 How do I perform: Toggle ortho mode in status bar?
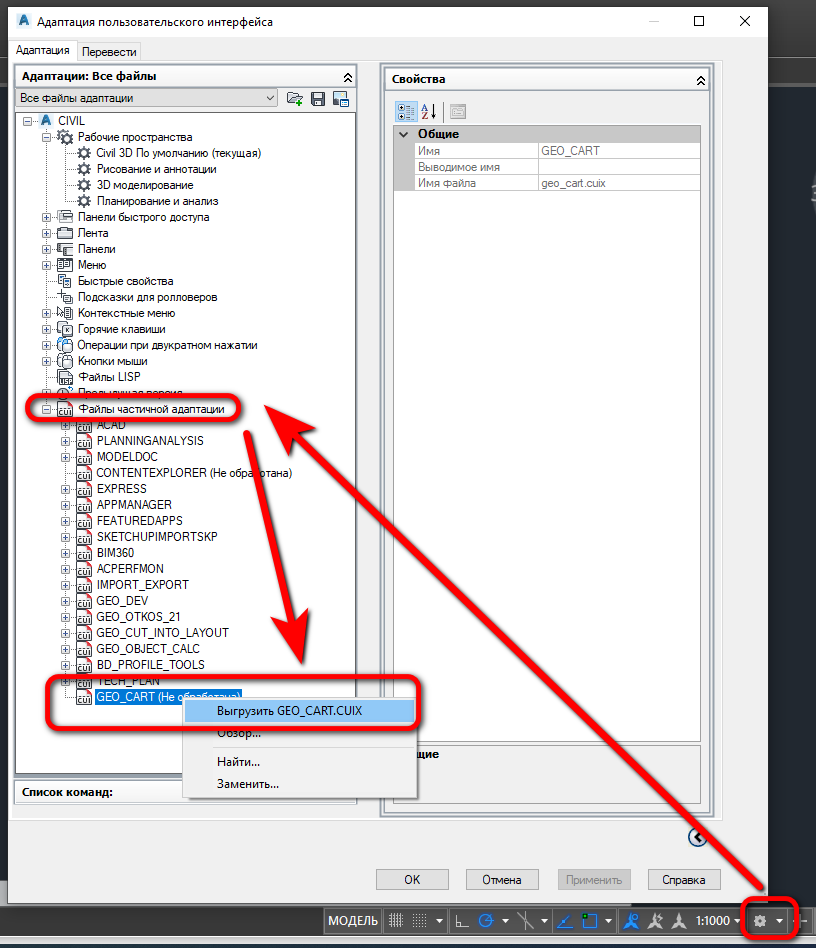tap(461, 920)
